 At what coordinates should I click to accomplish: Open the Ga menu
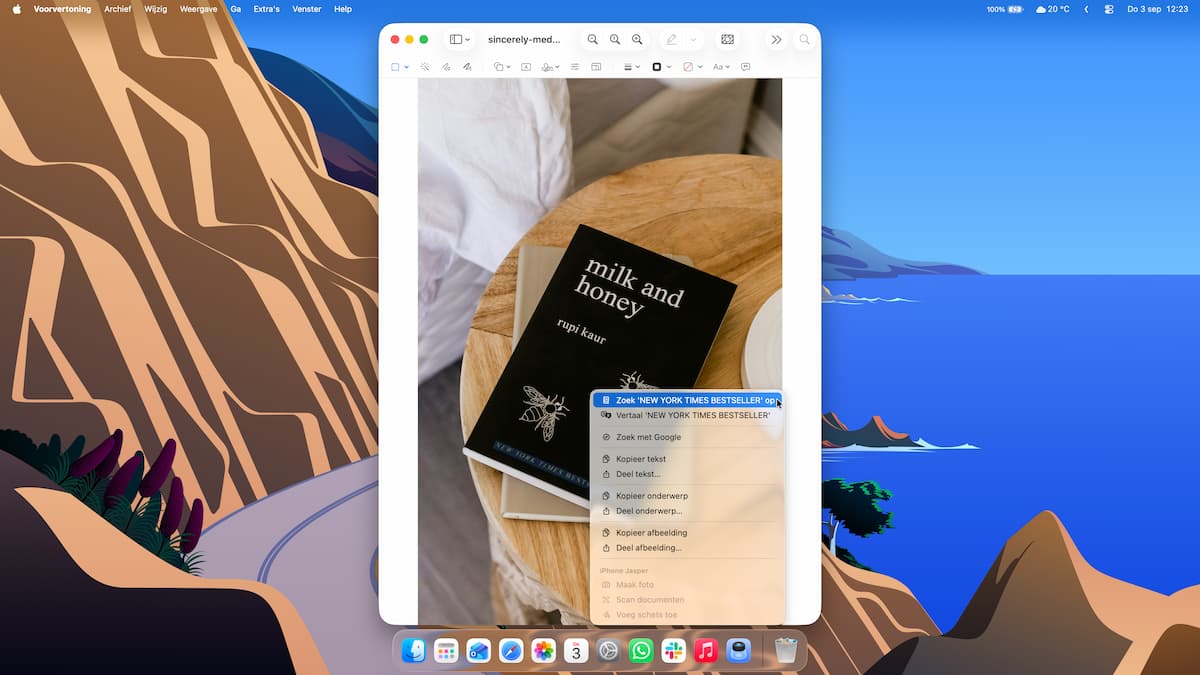point(236,9)
